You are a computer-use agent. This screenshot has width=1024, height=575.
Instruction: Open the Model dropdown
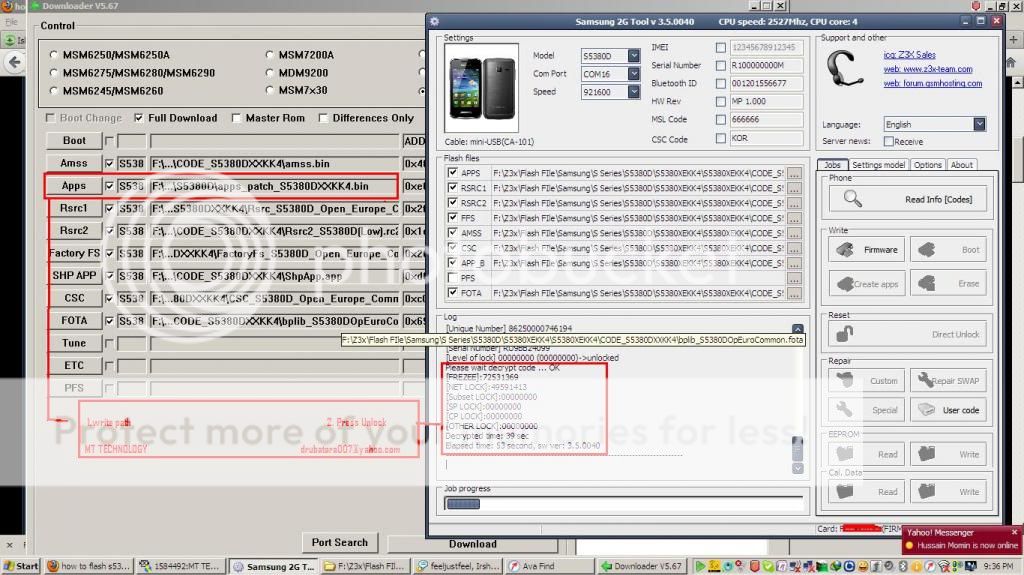[633, 56]
